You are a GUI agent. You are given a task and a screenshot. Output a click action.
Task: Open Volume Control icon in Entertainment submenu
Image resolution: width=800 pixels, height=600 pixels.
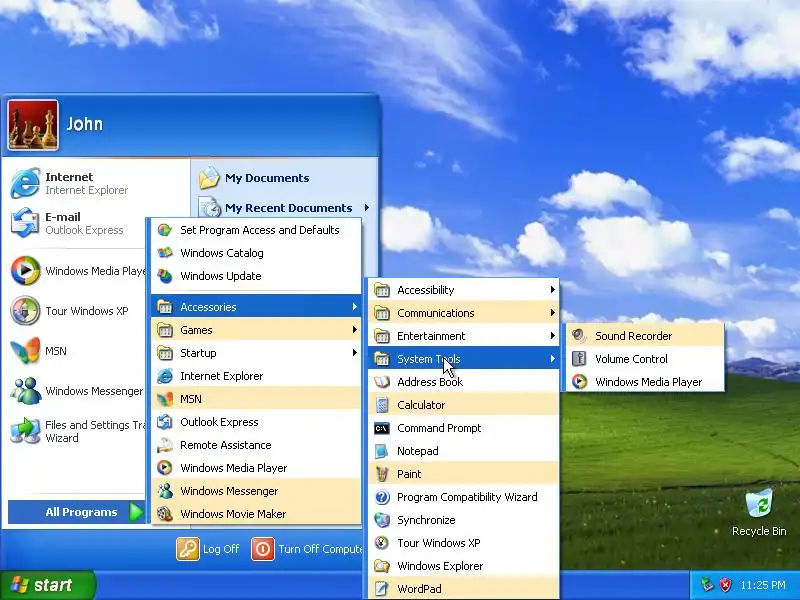coord(579,359)
